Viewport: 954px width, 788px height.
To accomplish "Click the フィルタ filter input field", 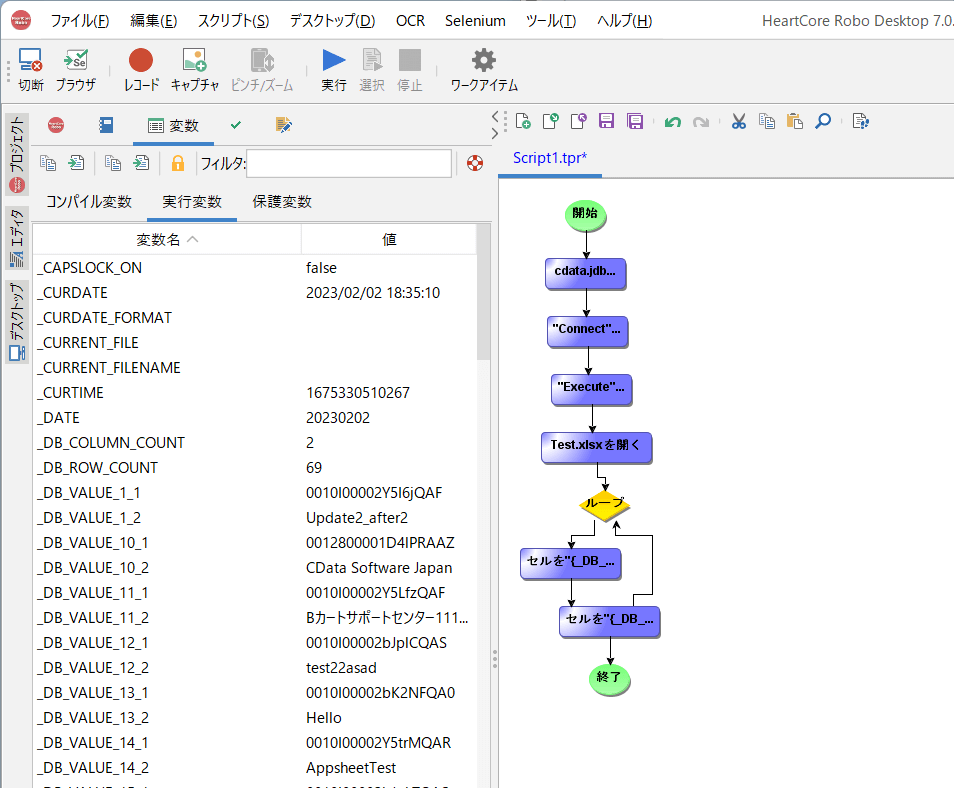I will tap(349, 164).
